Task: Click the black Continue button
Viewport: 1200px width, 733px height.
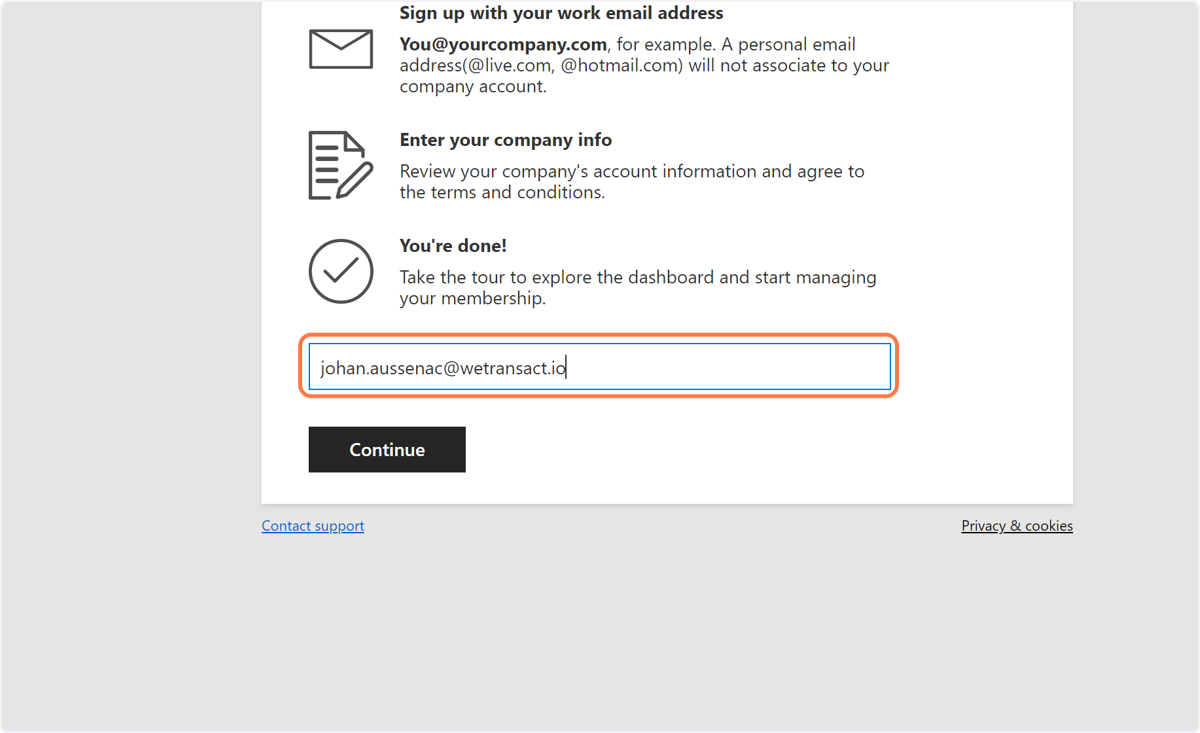Action: 387,450
